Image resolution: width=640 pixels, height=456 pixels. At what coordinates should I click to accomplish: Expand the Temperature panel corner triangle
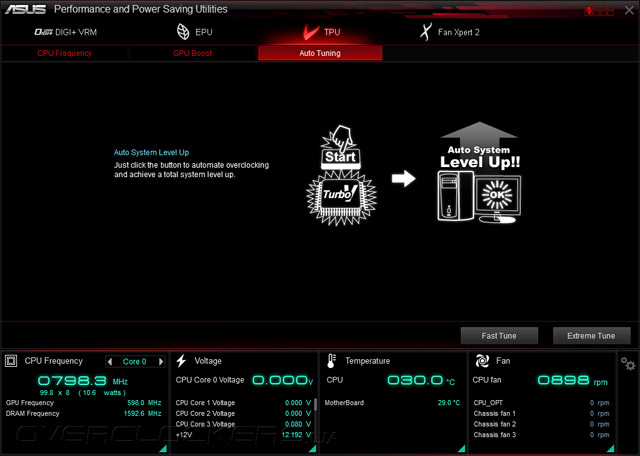point(461,449)
